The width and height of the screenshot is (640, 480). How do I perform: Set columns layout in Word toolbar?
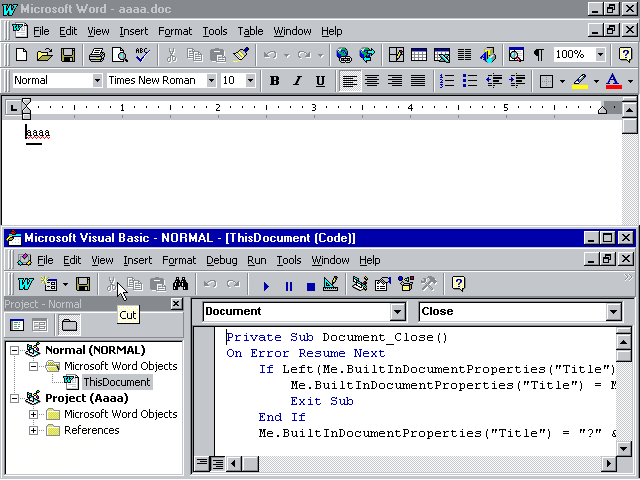point(464,55)
